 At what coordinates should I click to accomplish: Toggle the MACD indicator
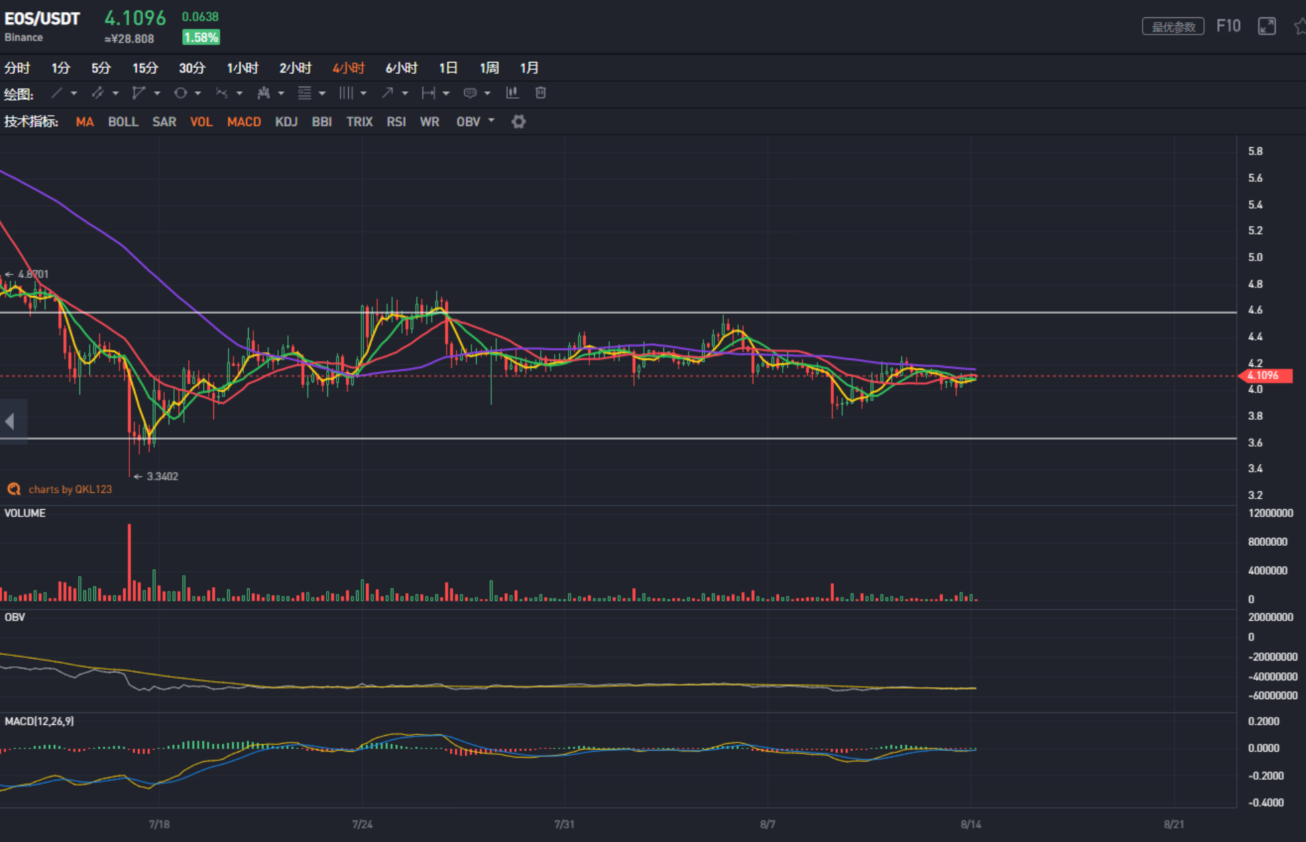244,122
